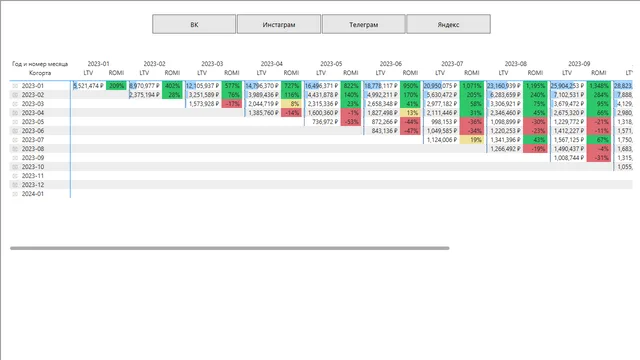Select the red ROMI cell -47%

pos(410,131)
